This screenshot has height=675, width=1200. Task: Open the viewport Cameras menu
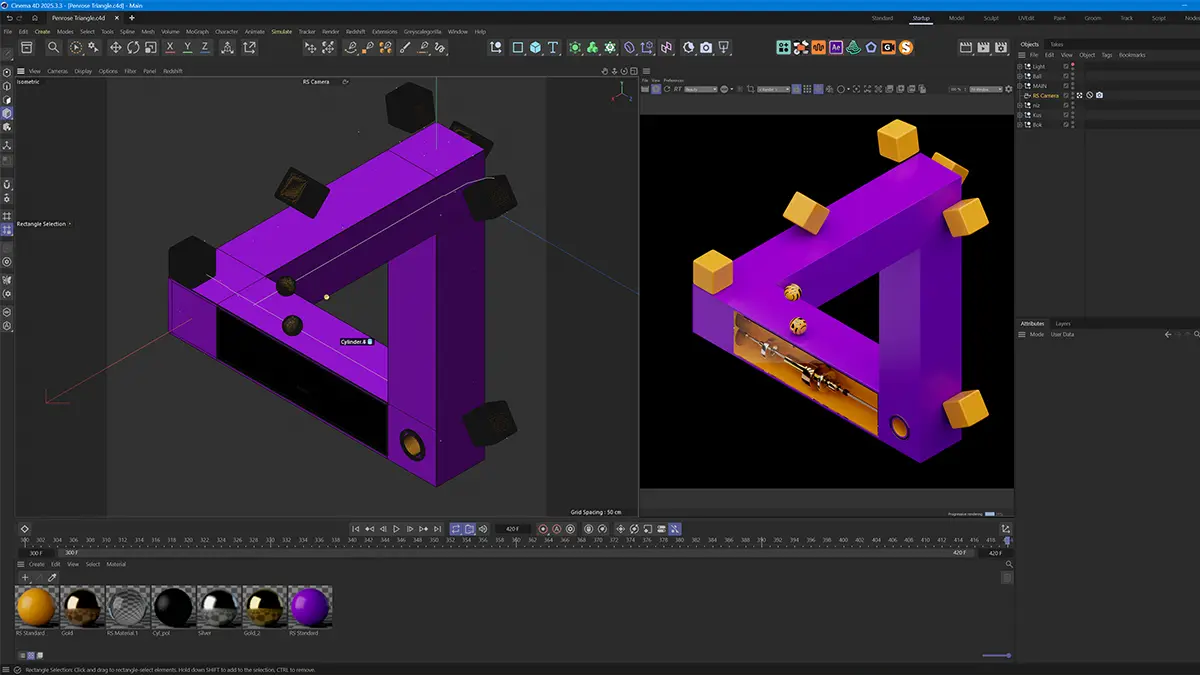(x=57, y=71)
